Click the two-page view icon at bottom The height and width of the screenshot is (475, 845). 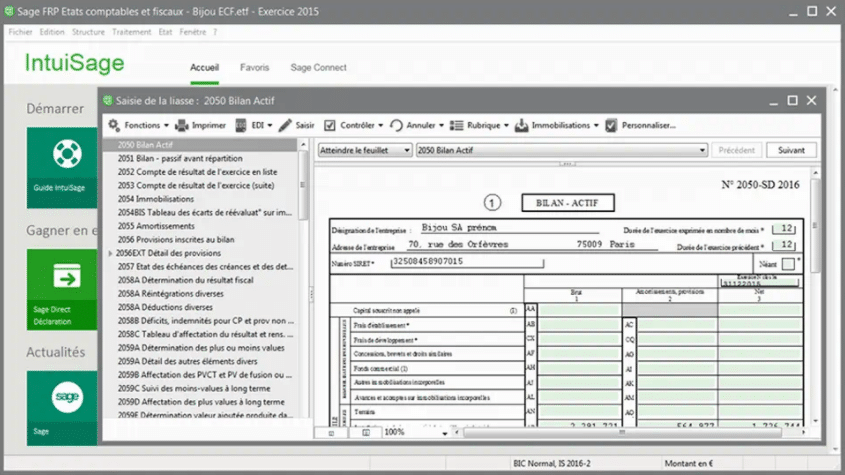pos(366,432)
